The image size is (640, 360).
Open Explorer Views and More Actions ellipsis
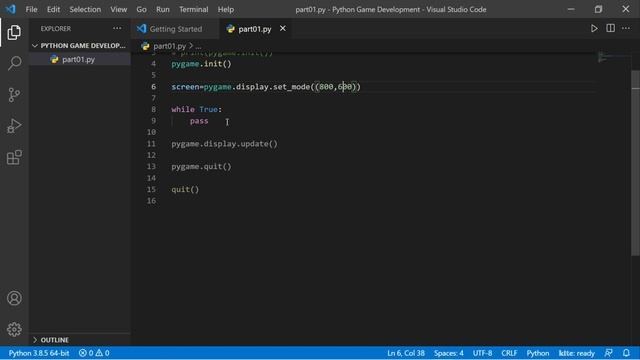pos(117,28)
